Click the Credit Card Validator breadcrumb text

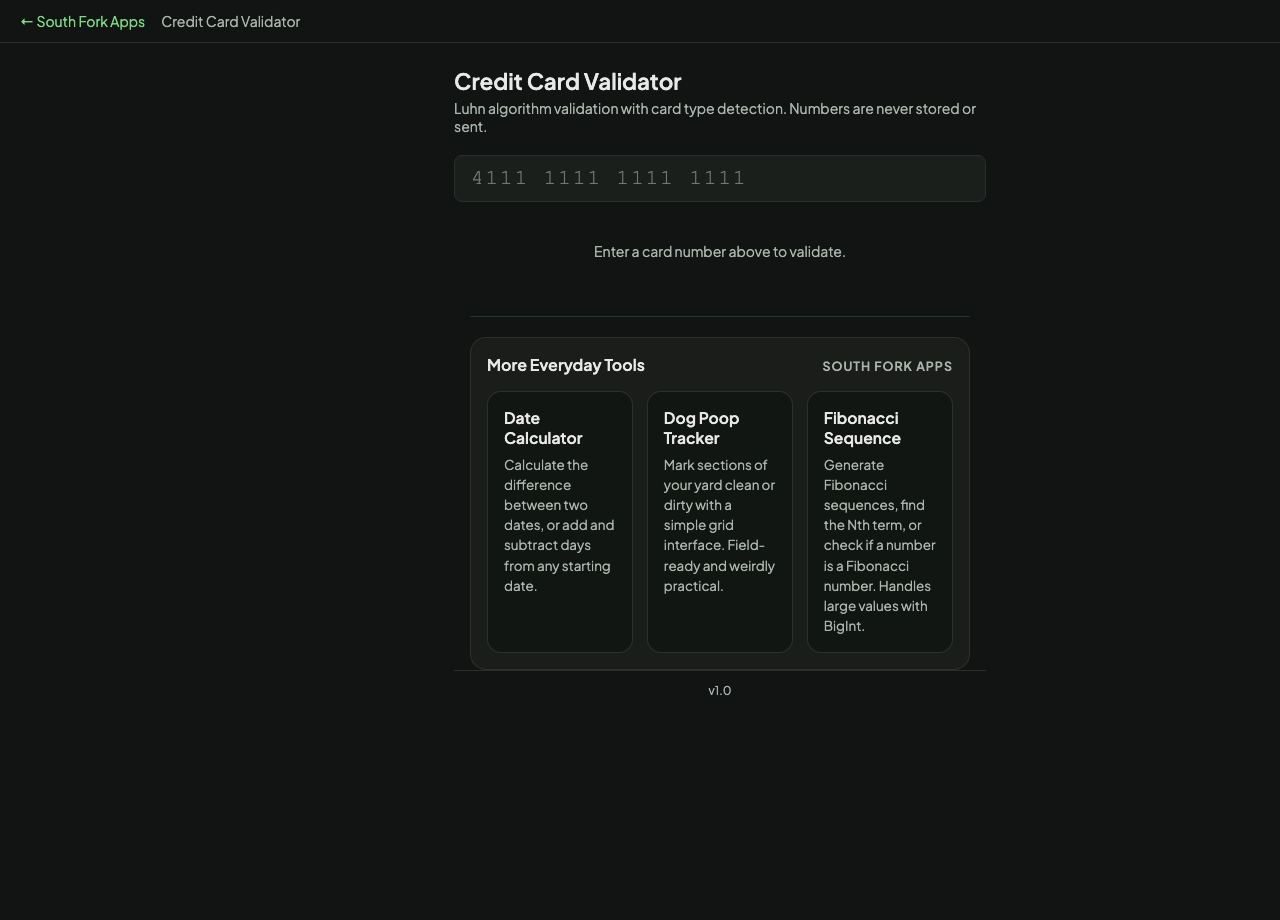tap(231, 21)
